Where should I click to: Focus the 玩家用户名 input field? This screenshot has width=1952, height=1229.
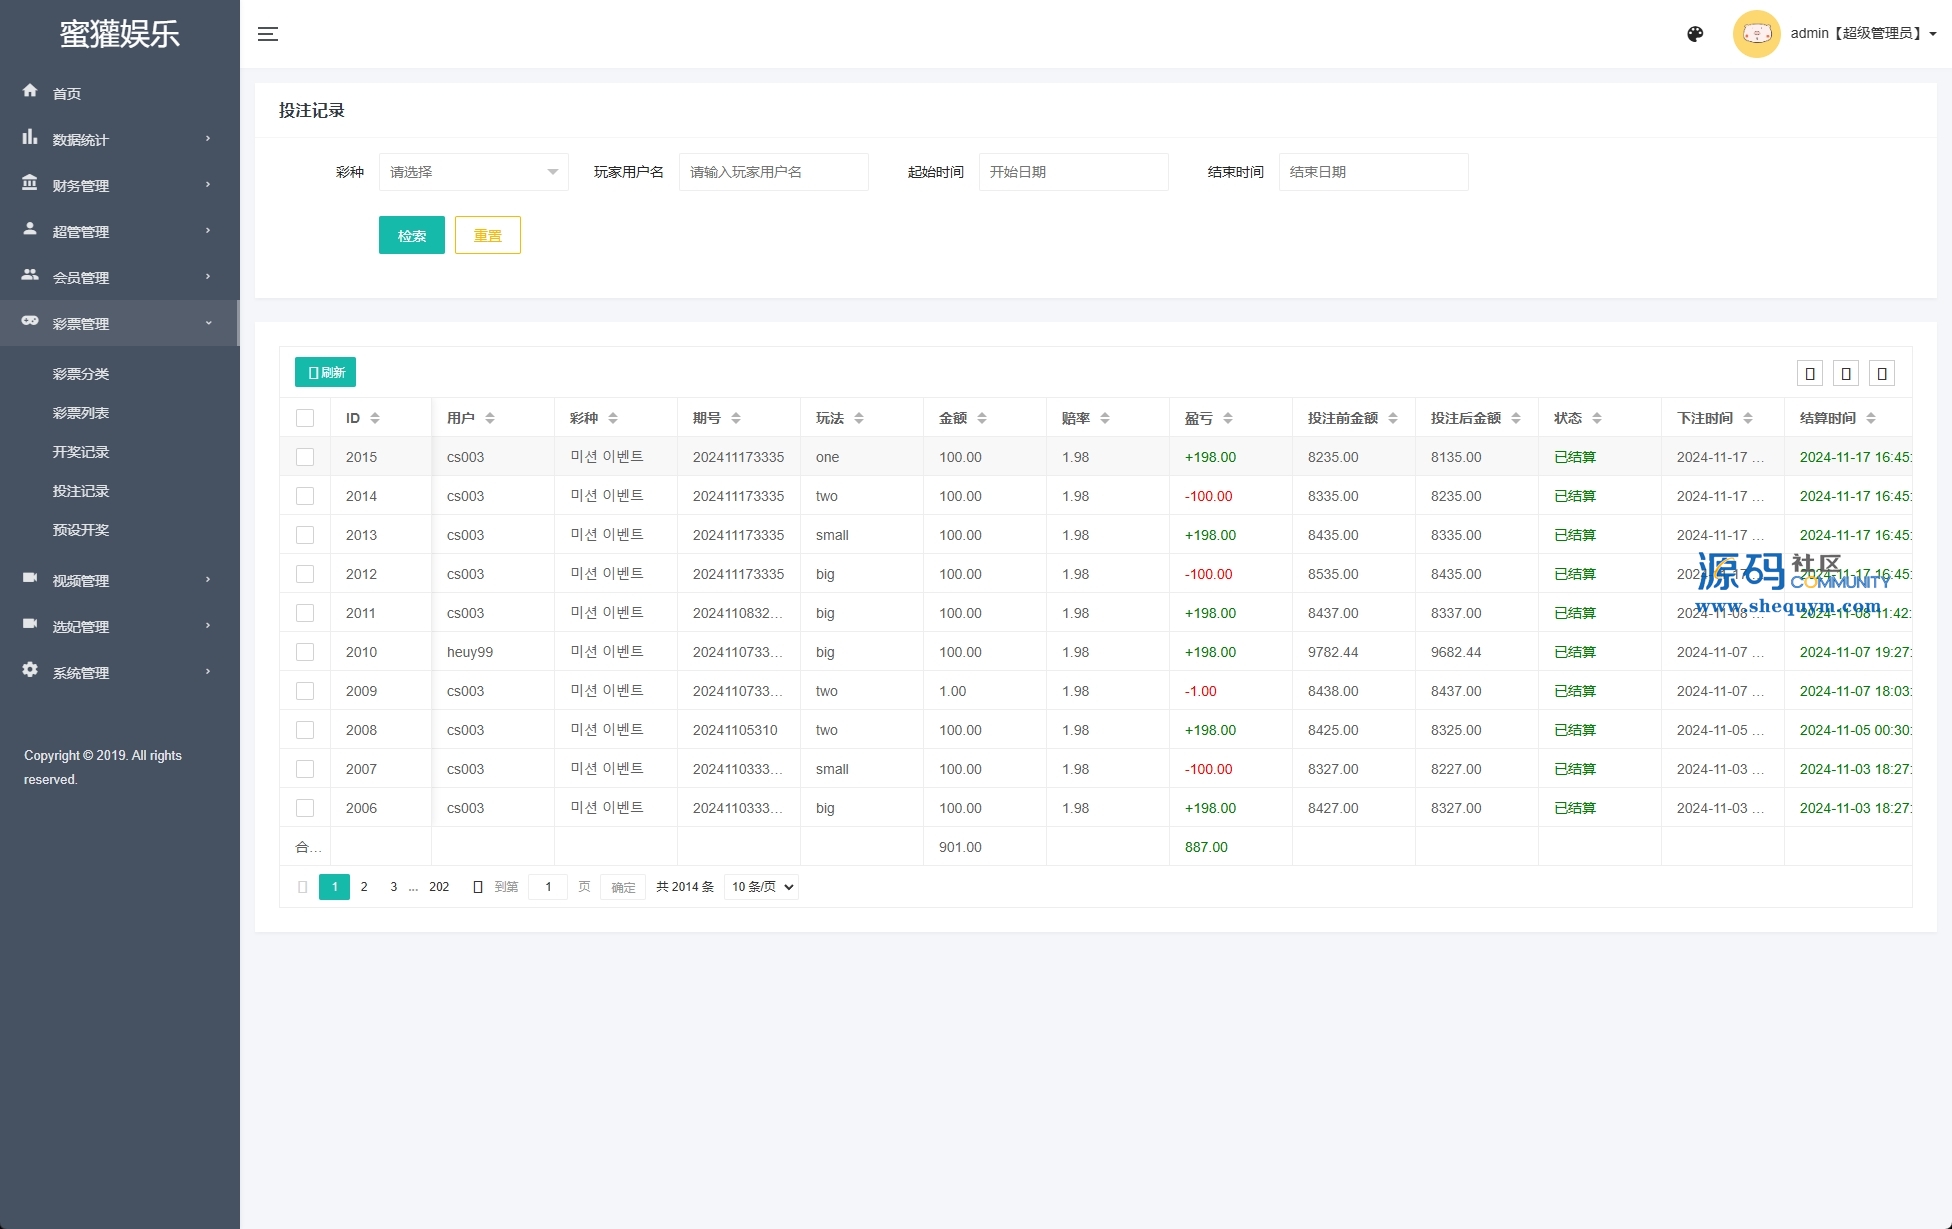(x=773, y=172)
